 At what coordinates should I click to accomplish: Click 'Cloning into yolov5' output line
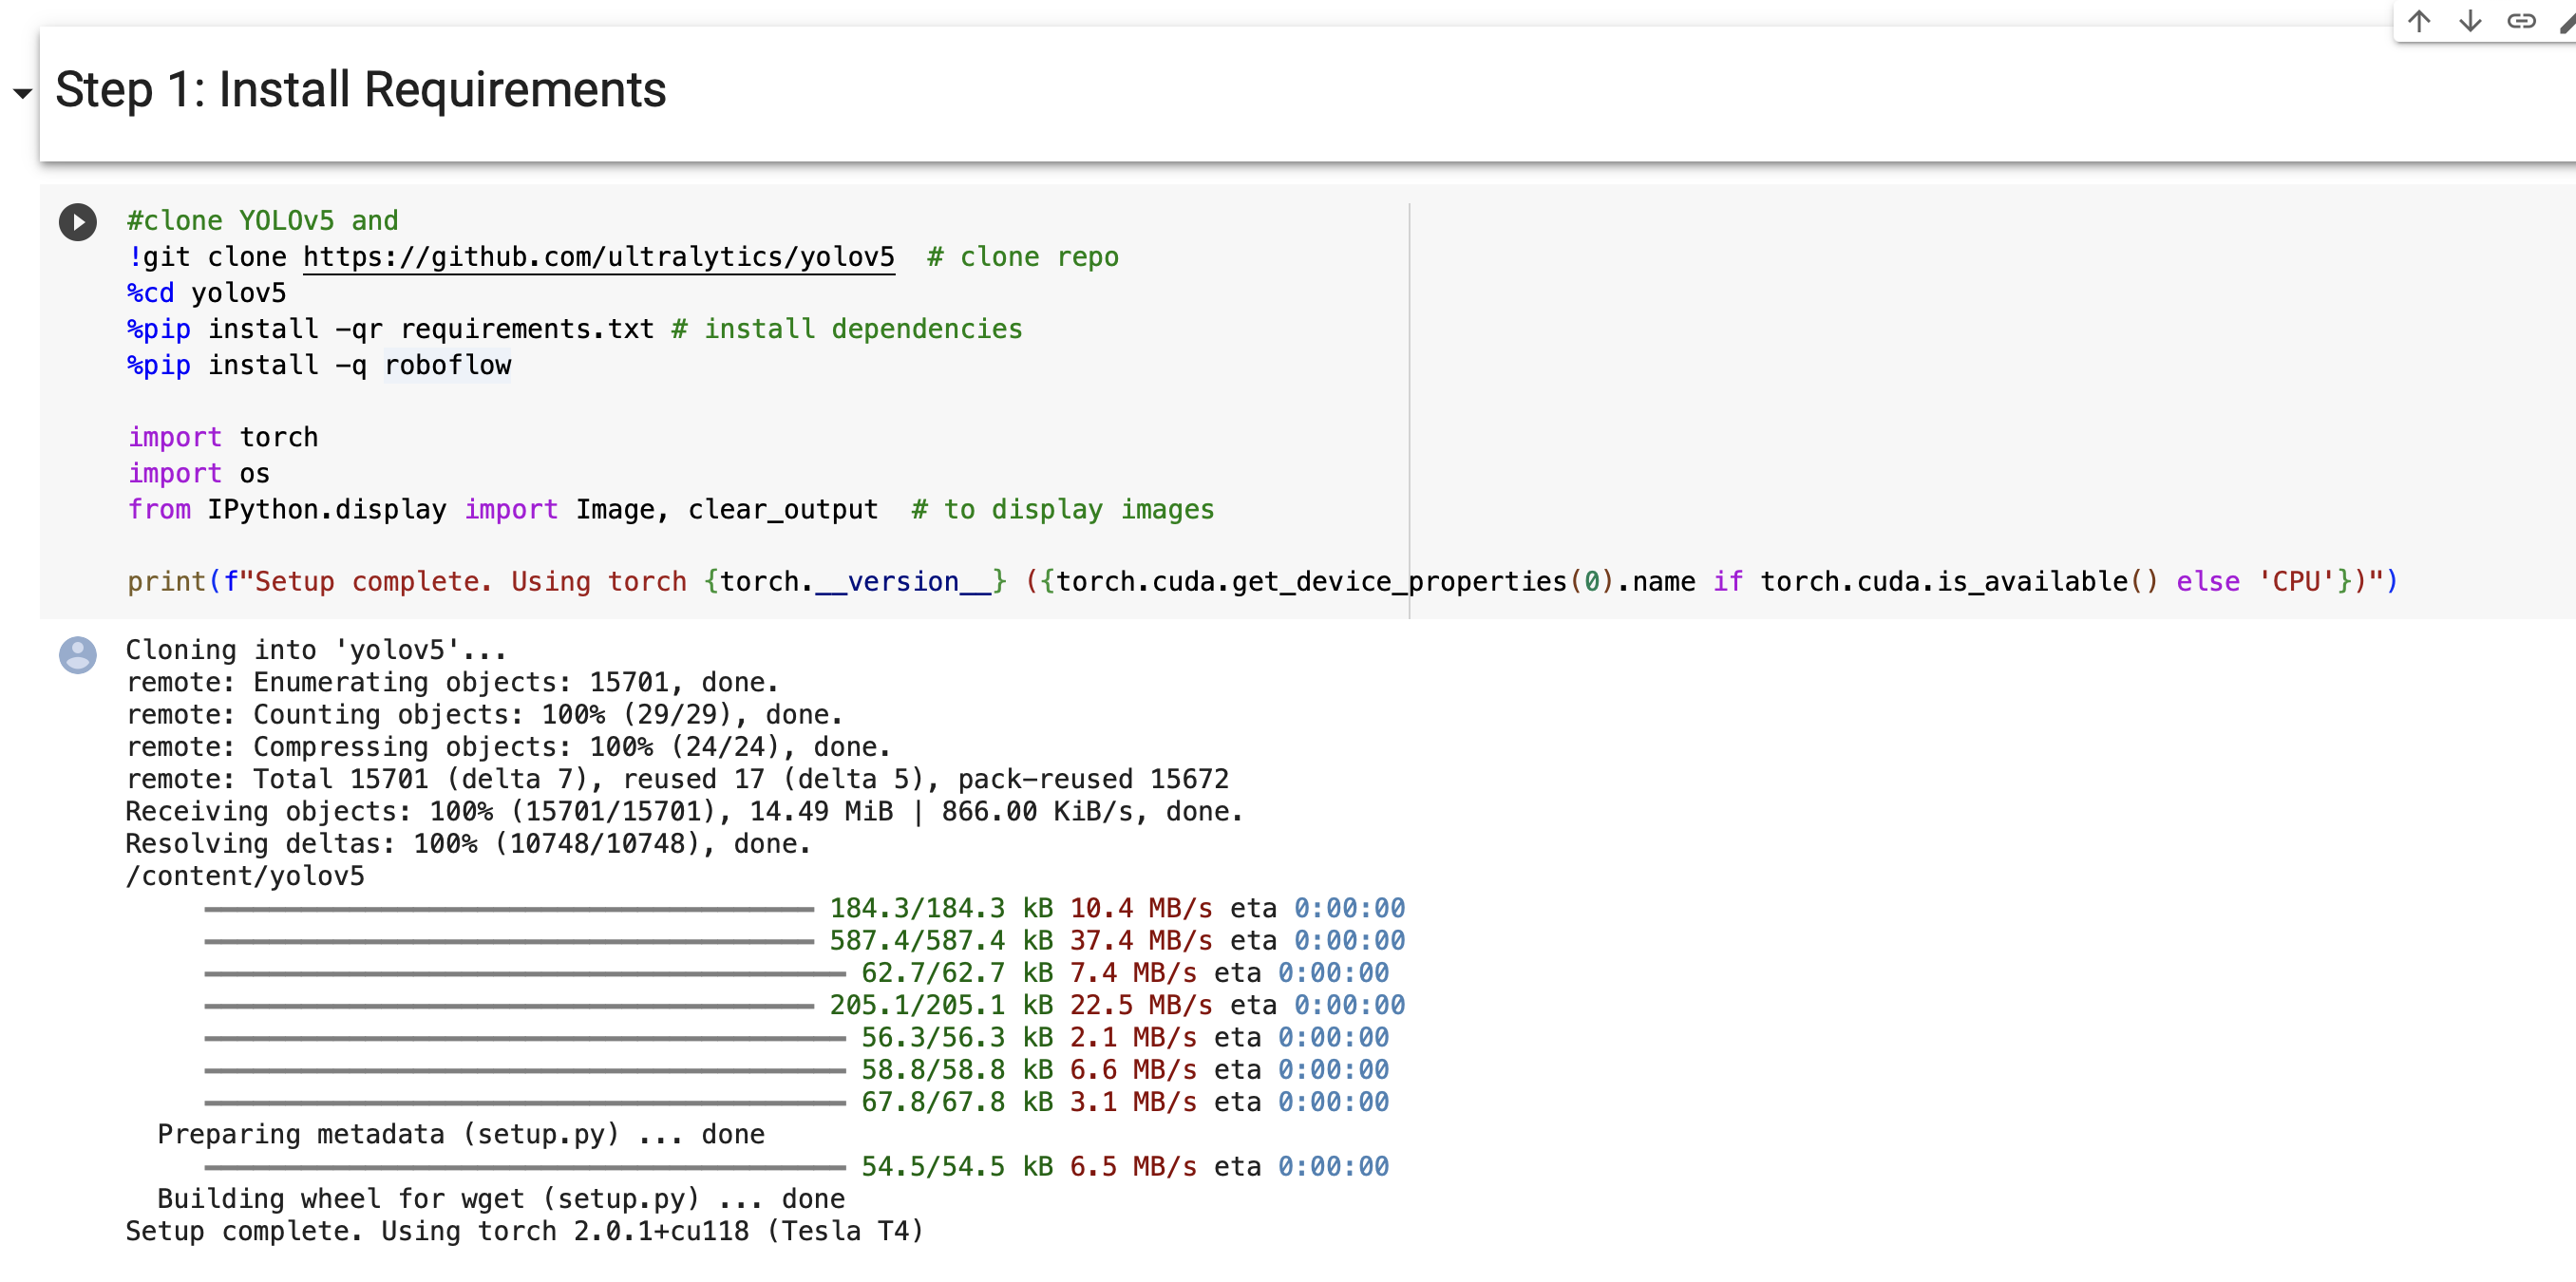(x=316, y=650)
